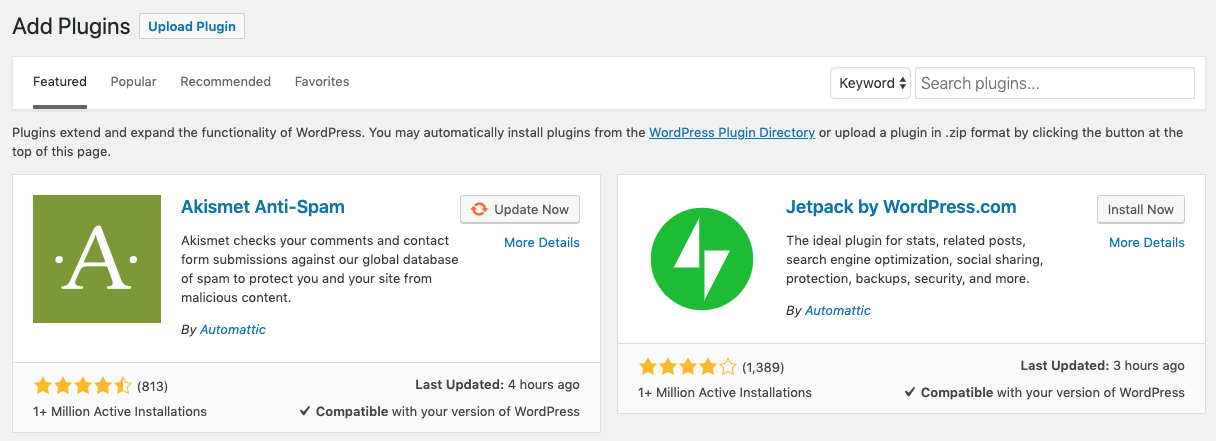Screen dimensions: 1216x441
Task: Open the Favorites tab
Action: coord(322,82)
